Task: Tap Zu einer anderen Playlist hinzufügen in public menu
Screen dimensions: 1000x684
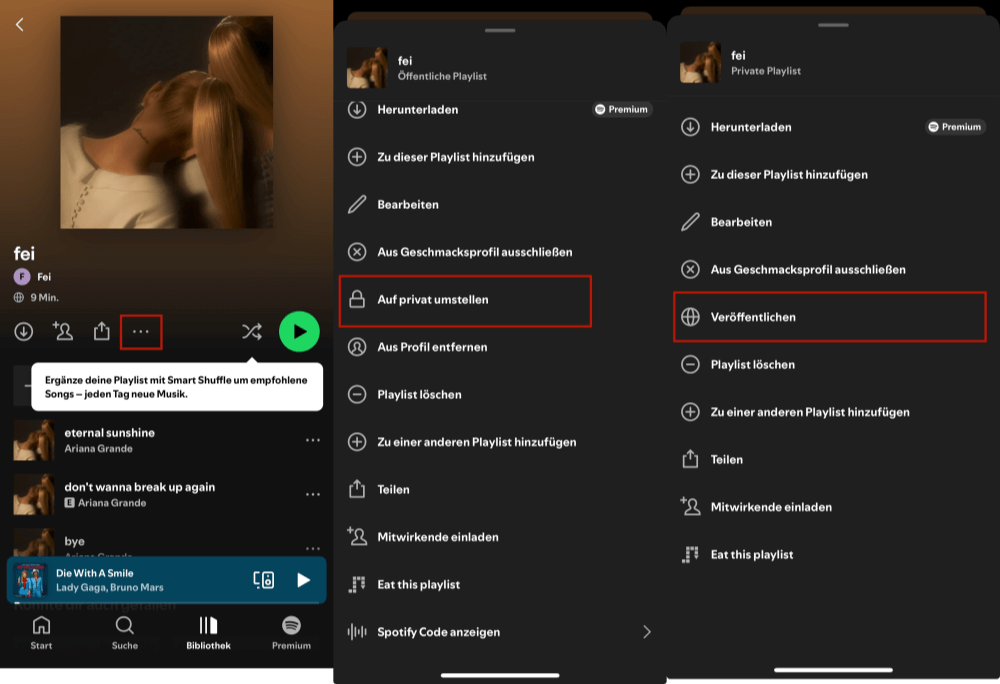Action: tap(499, 442)
